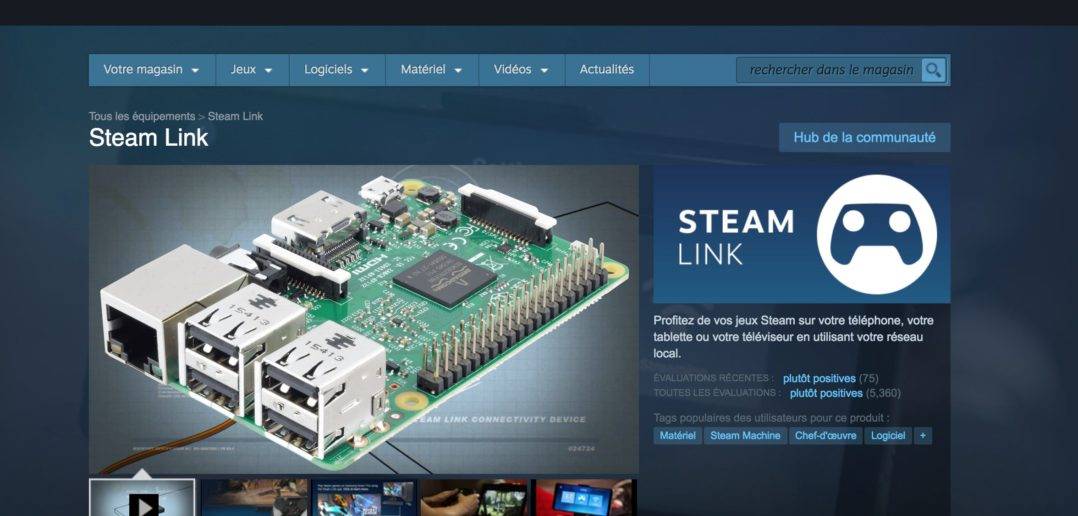Follow the Tous les équipements breadcrumb

click(x=141, y=117)
